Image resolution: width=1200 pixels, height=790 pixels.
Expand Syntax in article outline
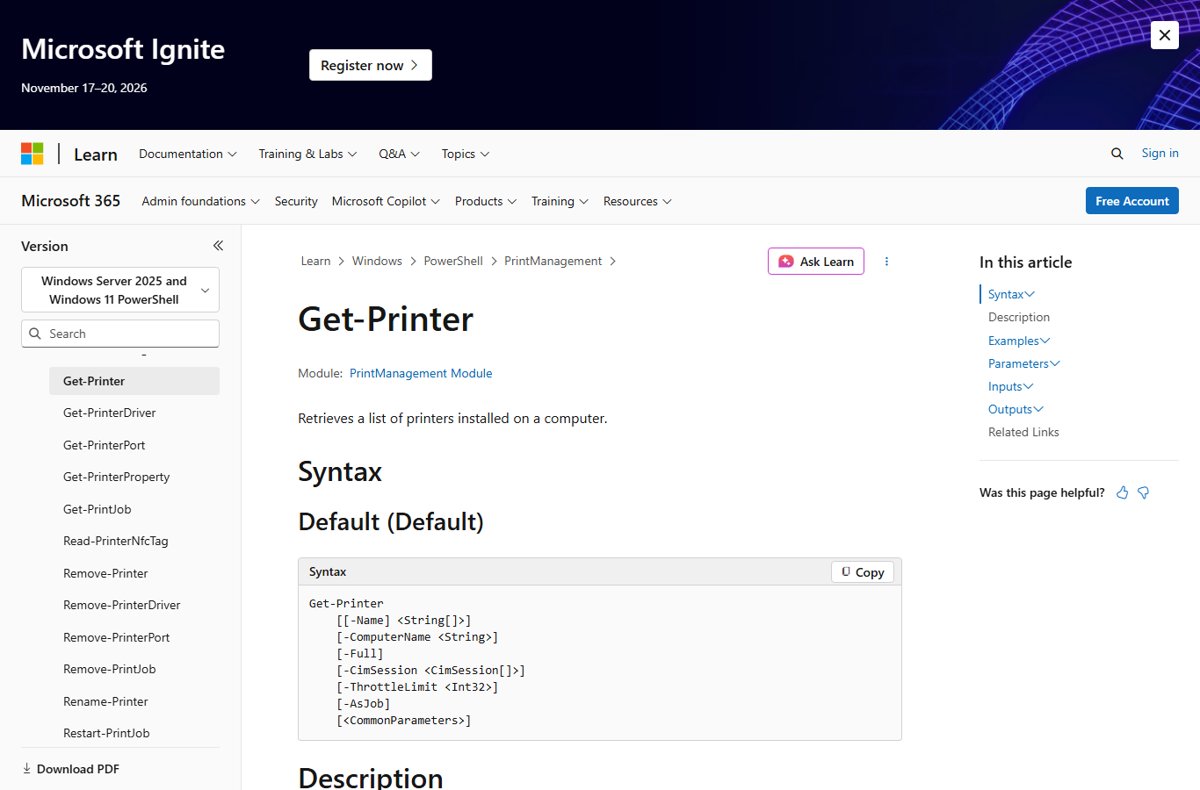point(1011,294)
